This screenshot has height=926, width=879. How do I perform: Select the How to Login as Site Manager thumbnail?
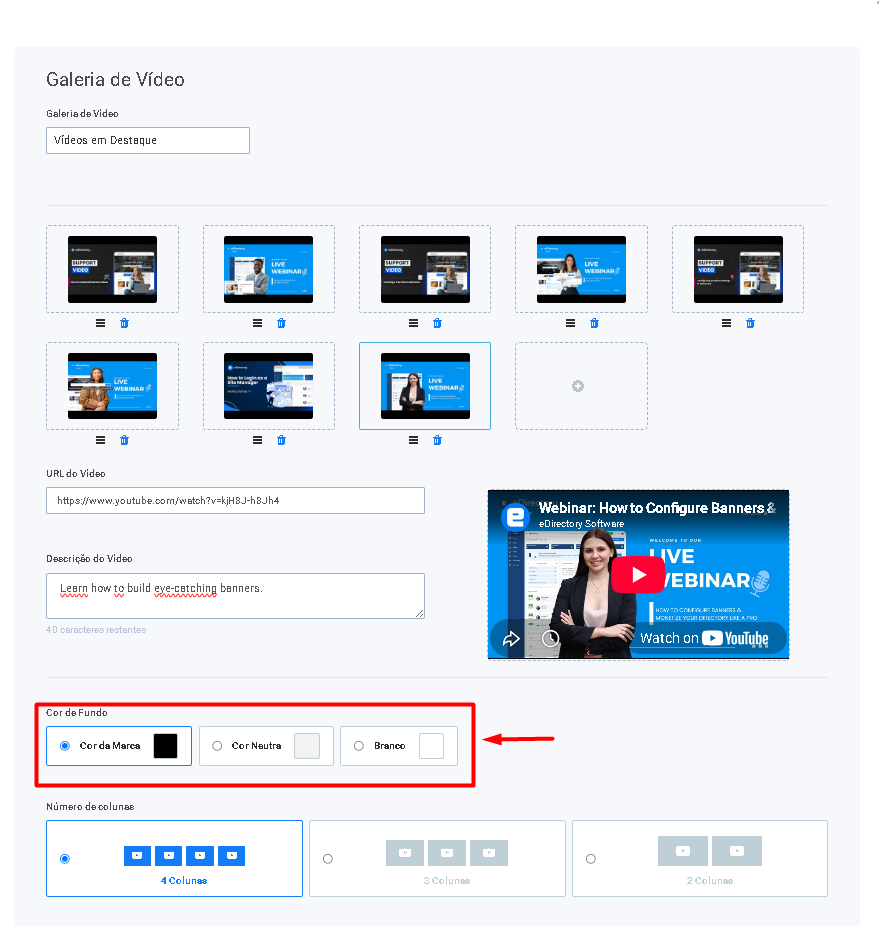coord(268,386)
